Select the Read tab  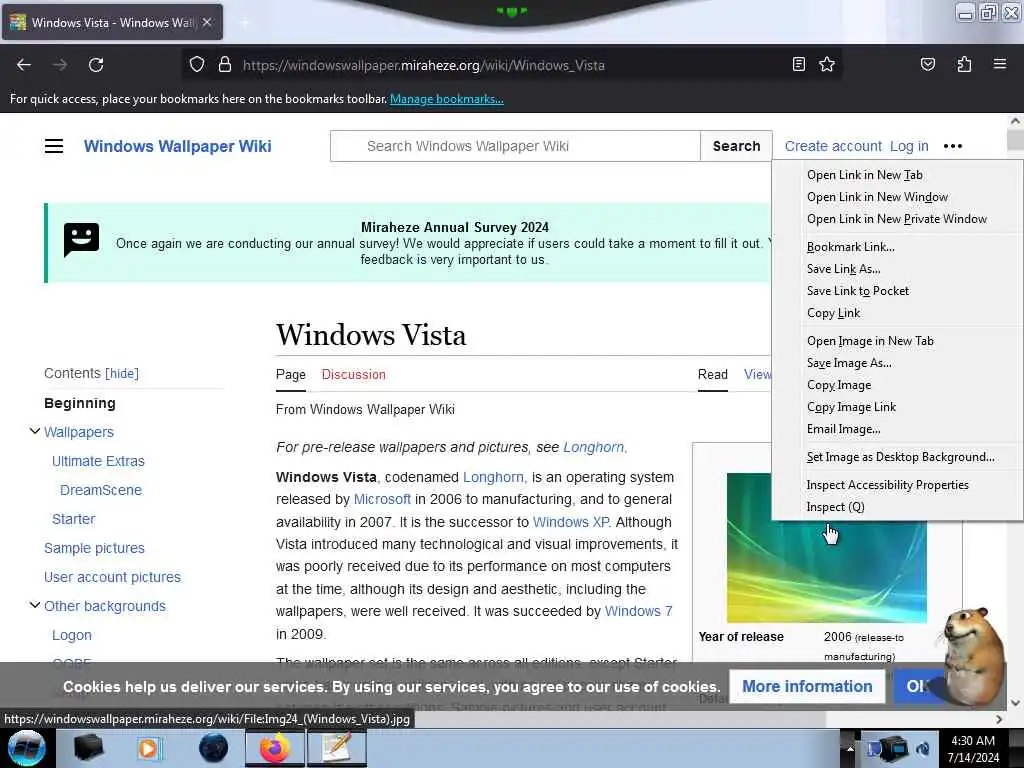coord(712,374)
